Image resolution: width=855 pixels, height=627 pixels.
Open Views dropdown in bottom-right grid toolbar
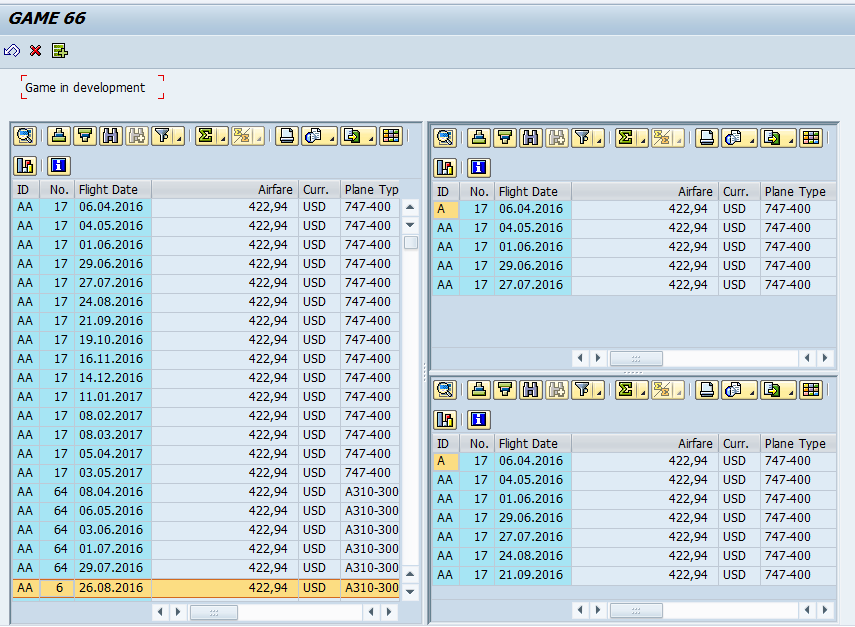click(x=751, y=390)
